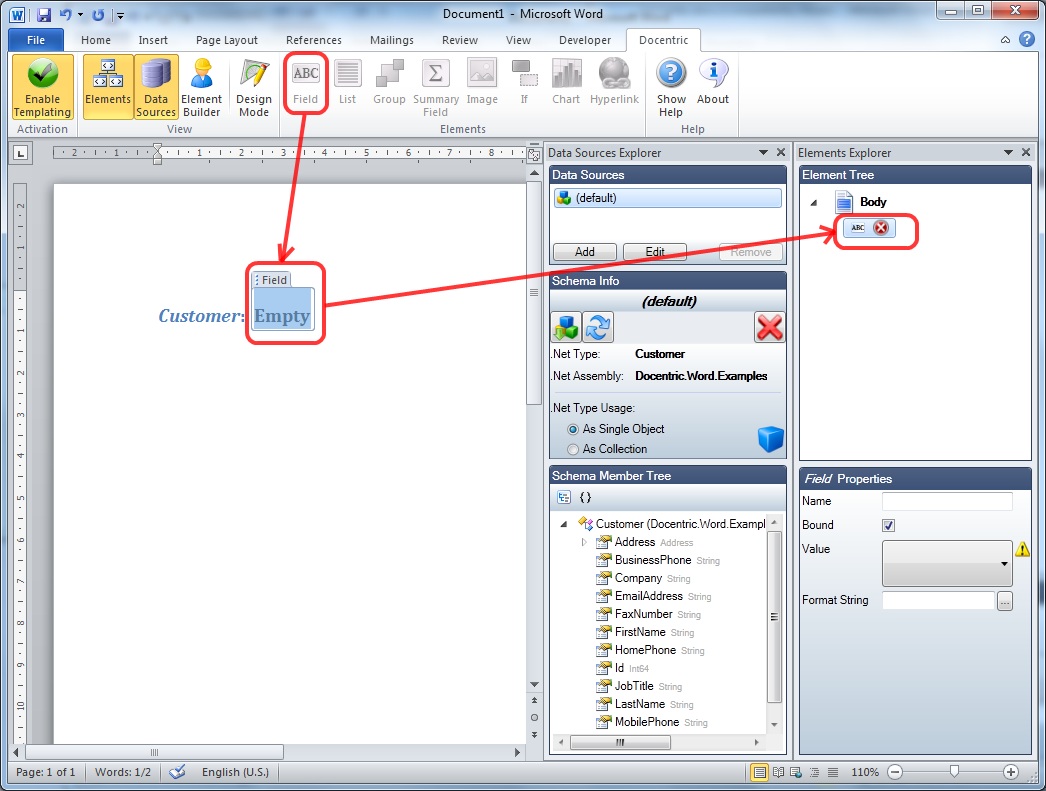
Task: Expand the Address member node
Action: click(584, 542)
